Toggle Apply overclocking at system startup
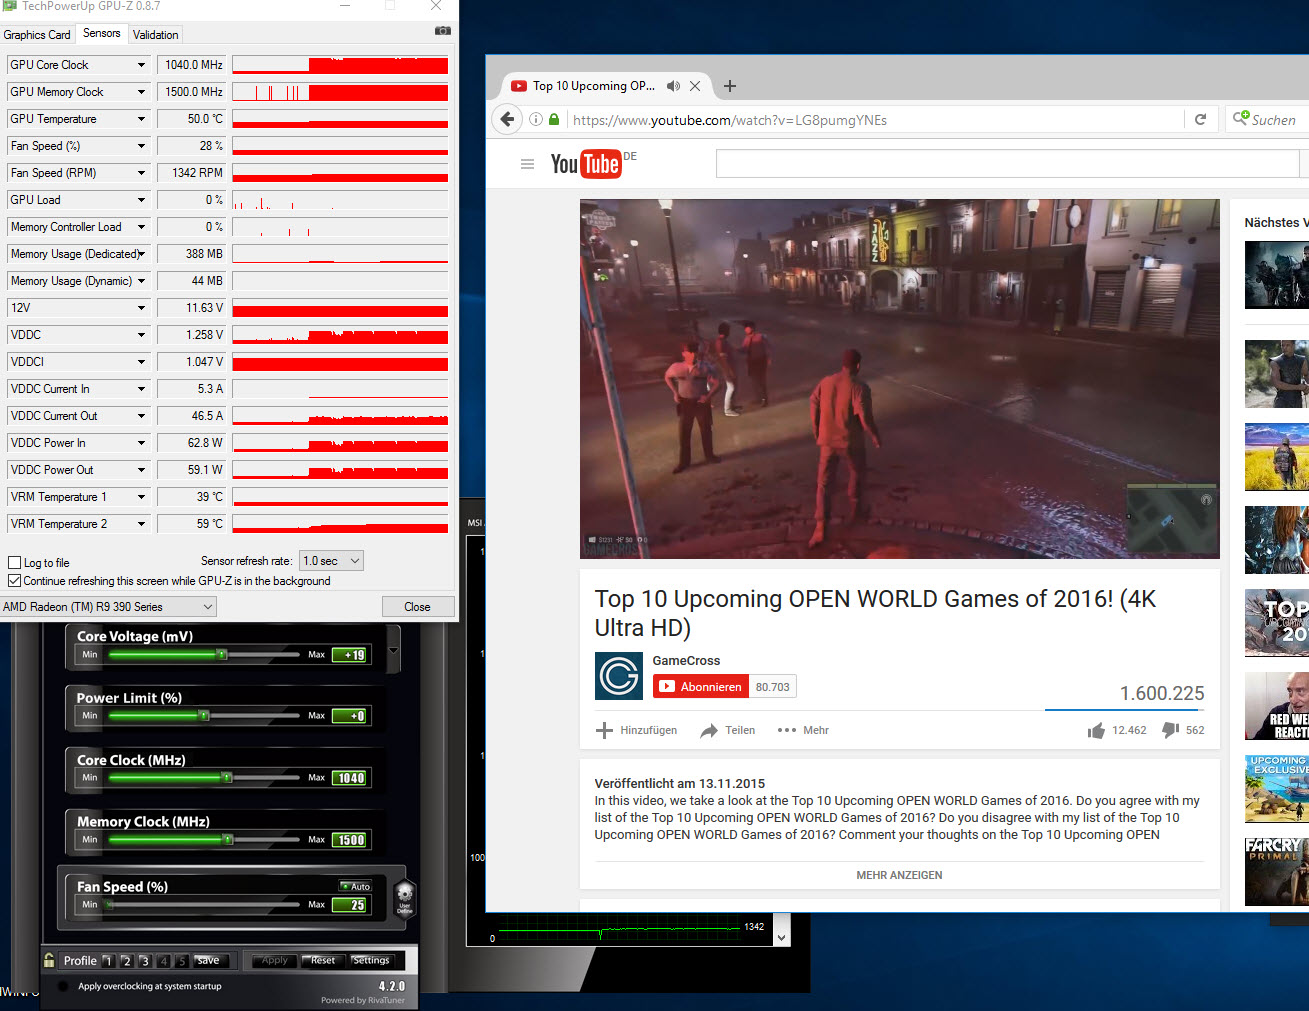This screenshot has width=1309, height=1011. (64, 986)
